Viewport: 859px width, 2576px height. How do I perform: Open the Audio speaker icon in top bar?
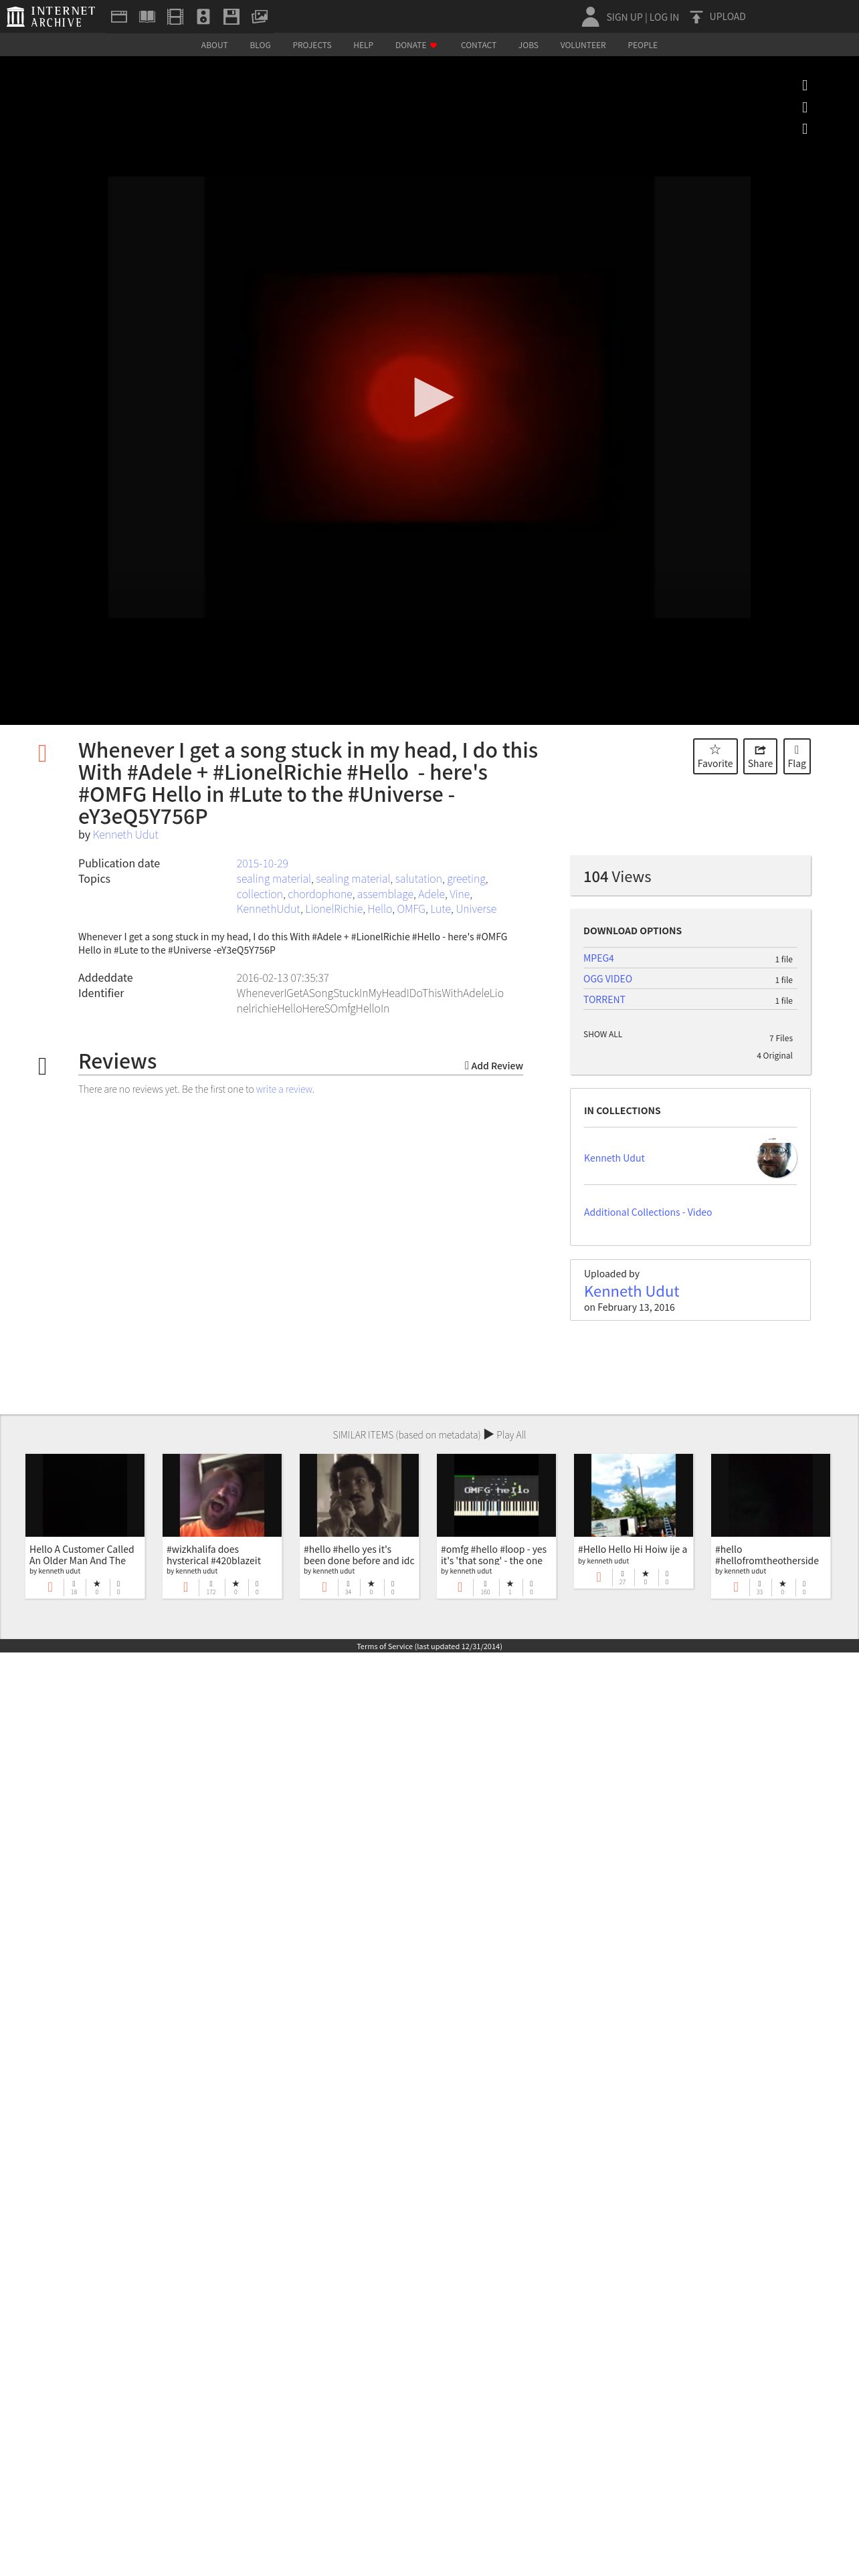tap(203, 16)
